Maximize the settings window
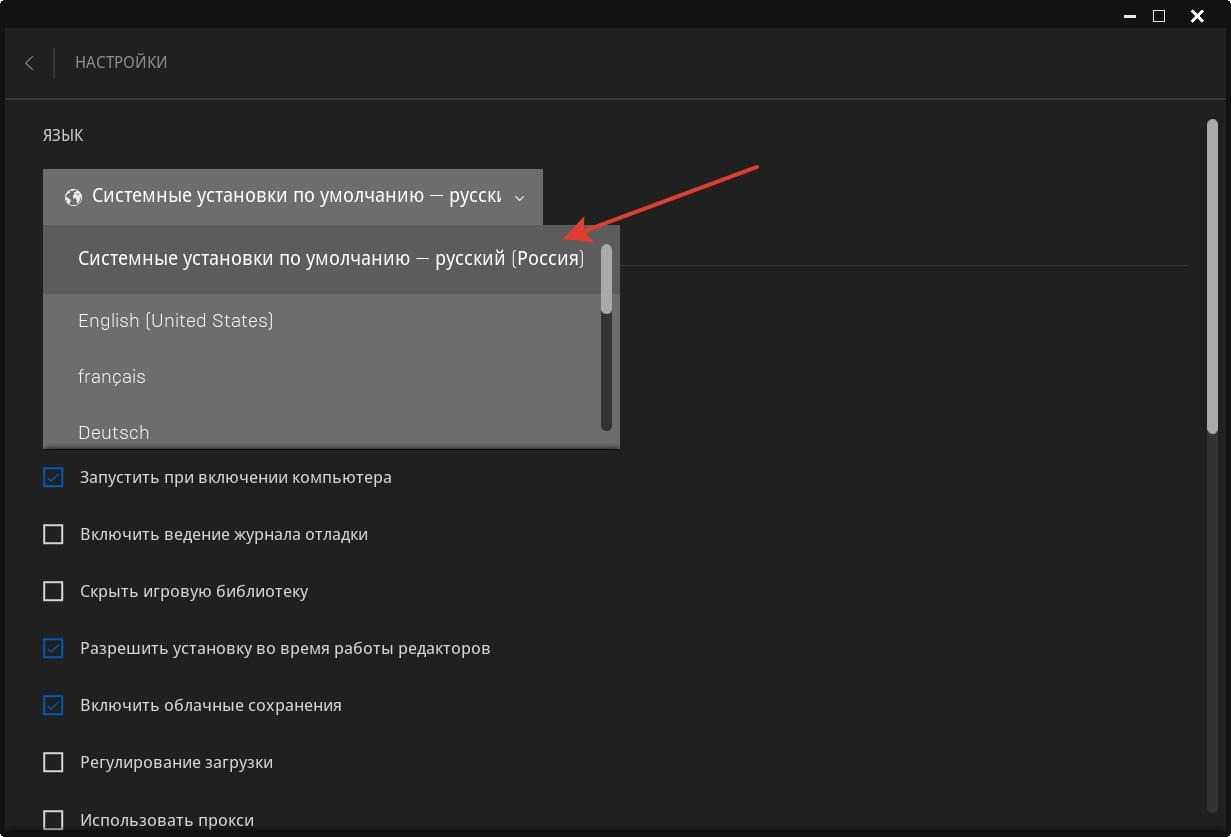The height and width of the screenshot is (837, 1231). click(x=1159, y=16)
